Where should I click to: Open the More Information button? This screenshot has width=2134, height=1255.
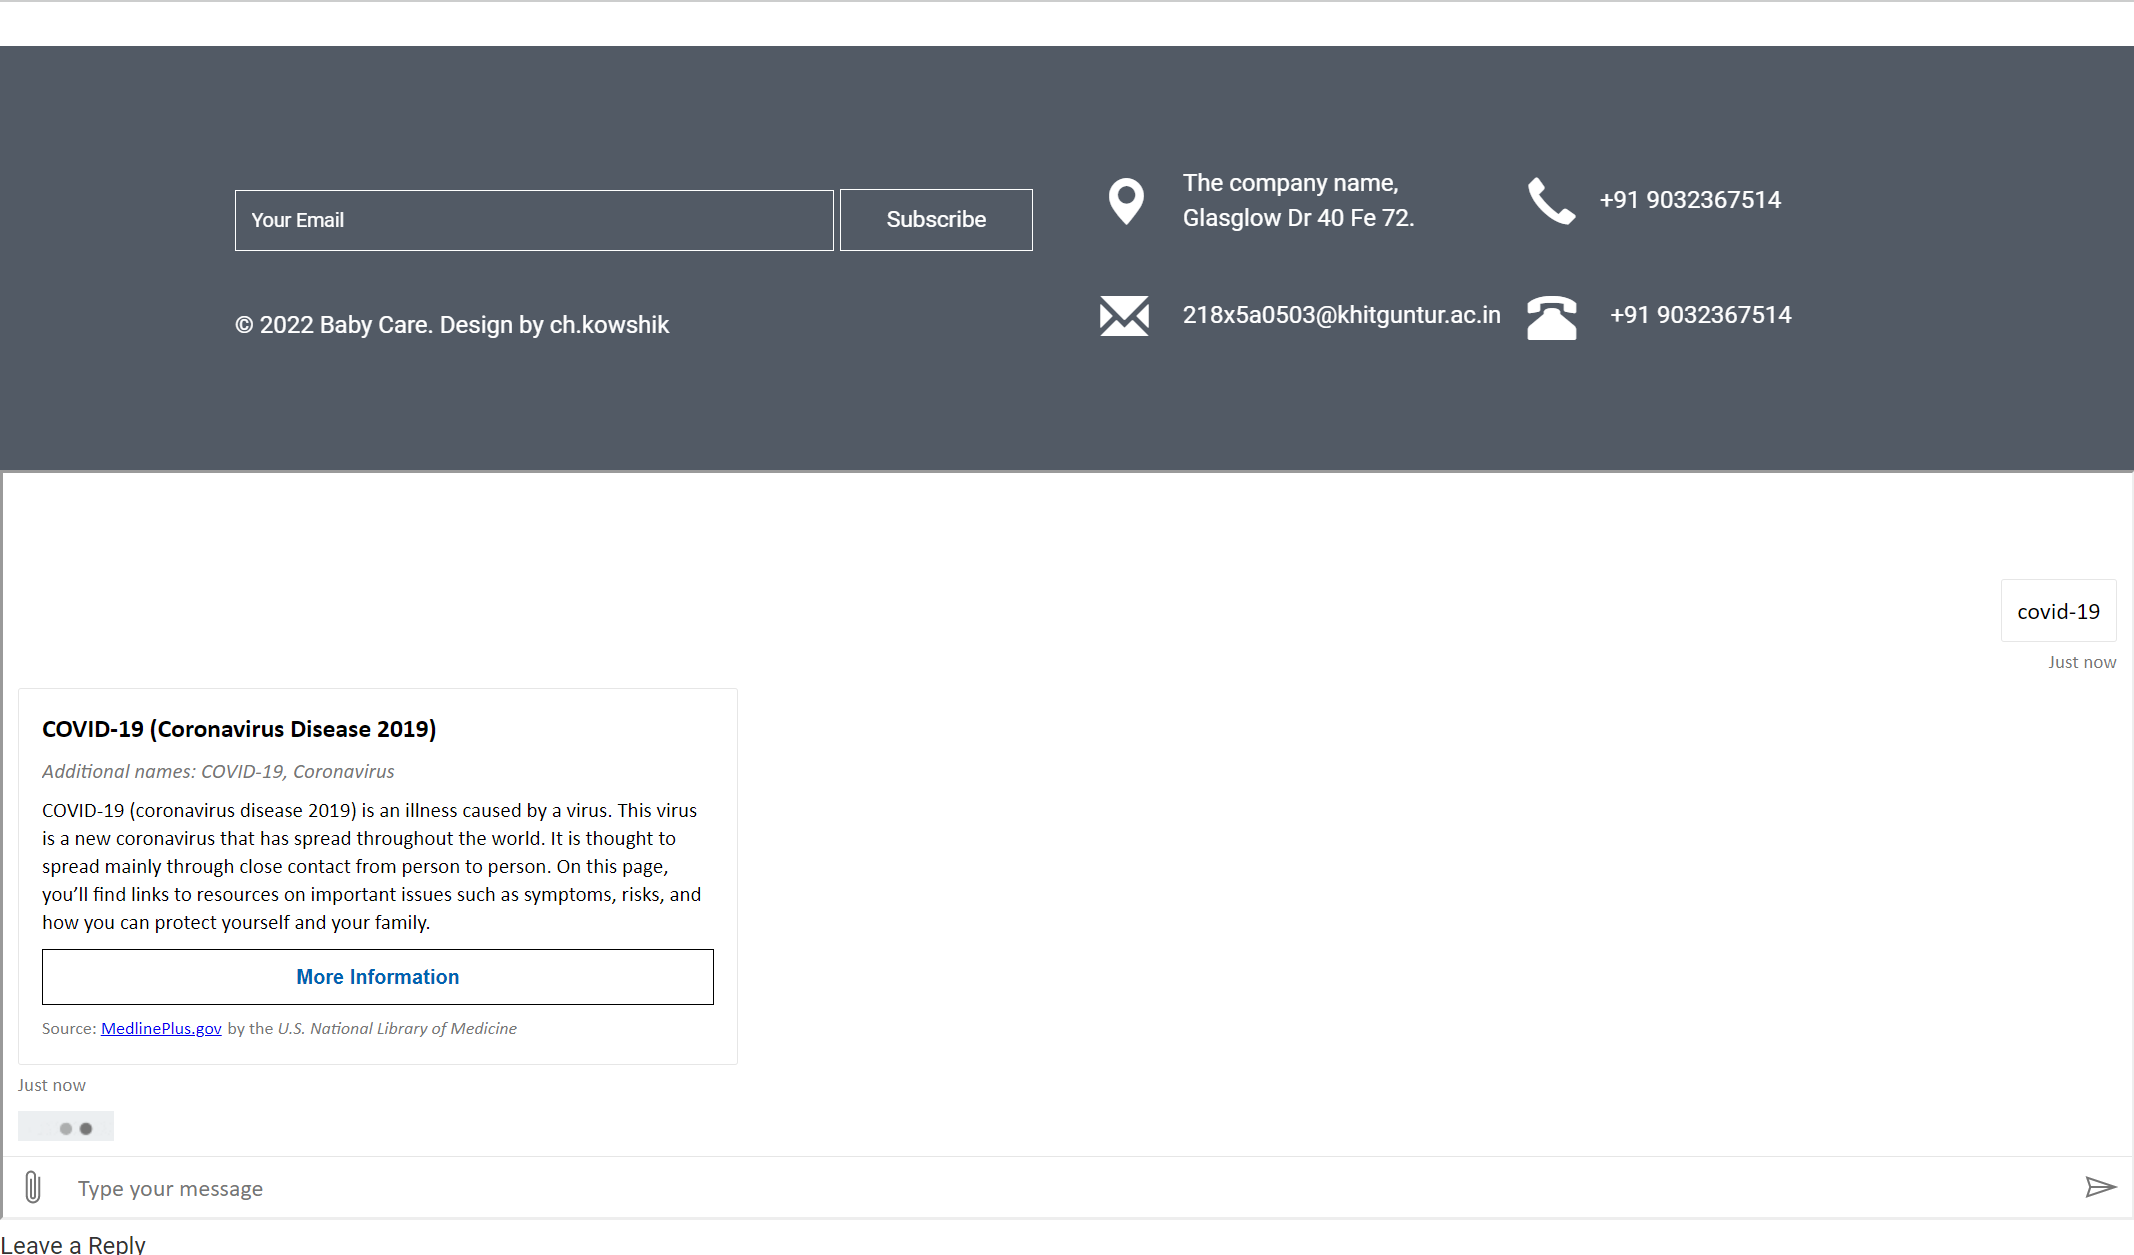378,977
